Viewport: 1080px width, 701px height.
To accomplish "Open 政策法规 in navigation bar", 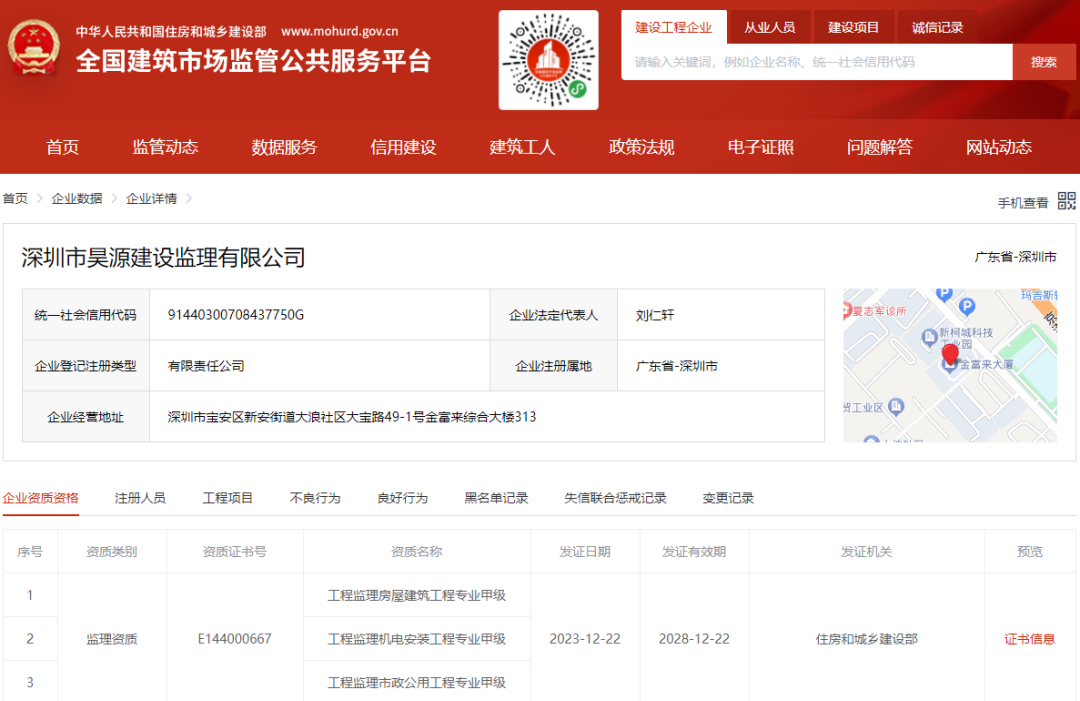I will coord(641,146).
